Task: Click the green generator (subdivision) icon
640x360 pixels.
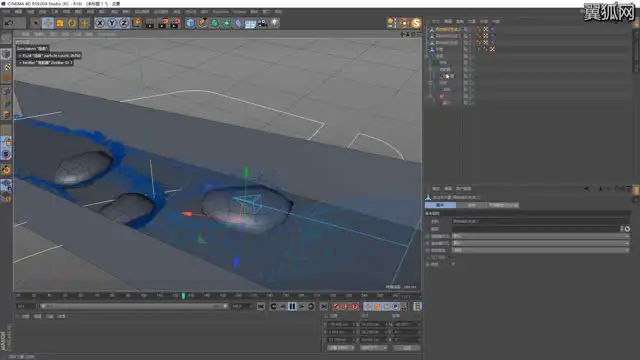Action: coord(214,23)
